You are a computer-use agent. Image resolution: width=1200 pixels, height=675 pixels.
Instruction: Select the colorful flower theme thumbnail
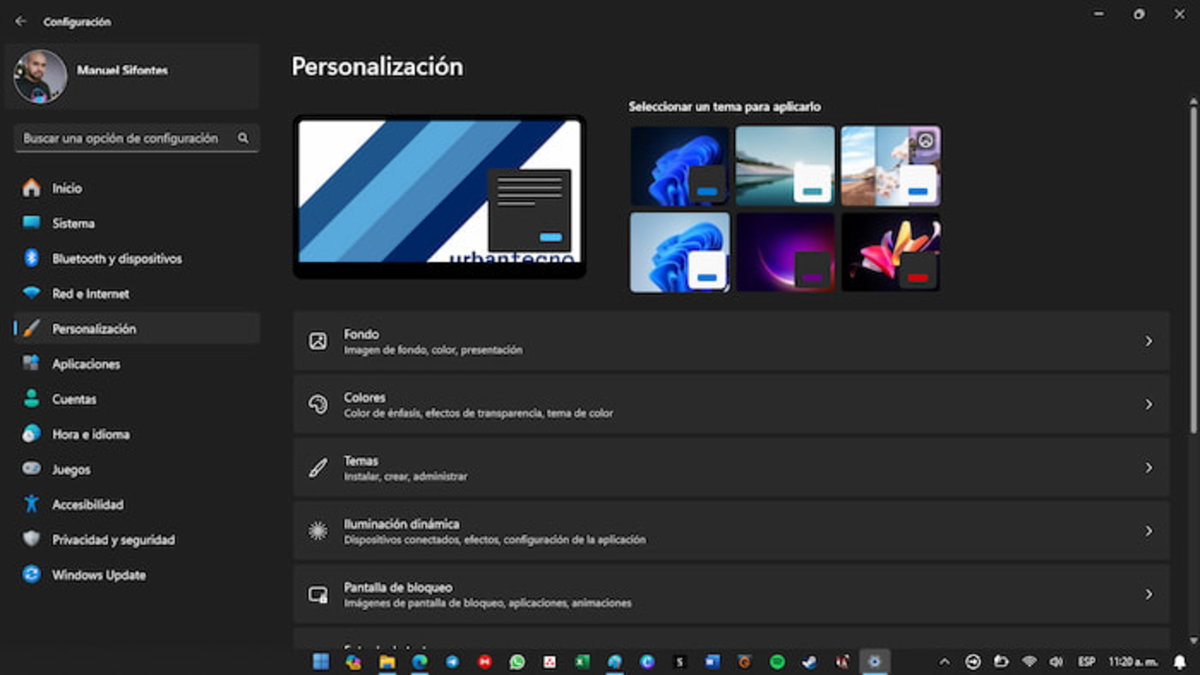[x=891, y=252]
